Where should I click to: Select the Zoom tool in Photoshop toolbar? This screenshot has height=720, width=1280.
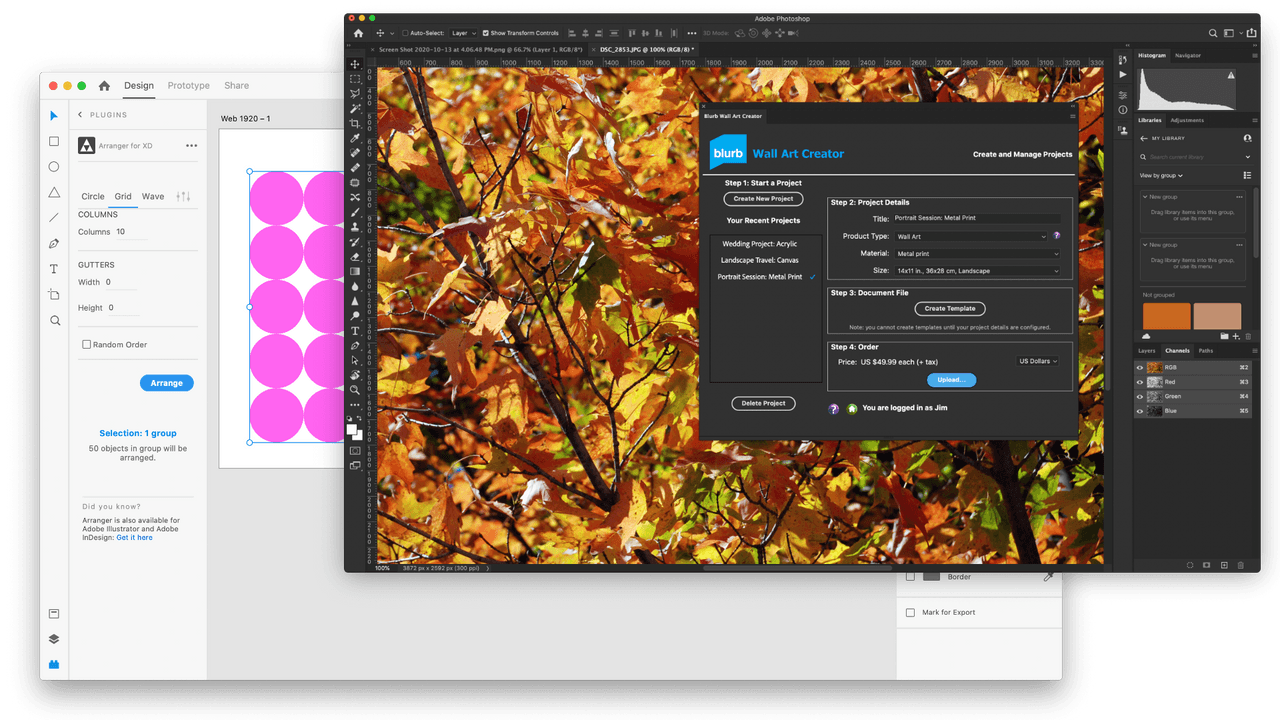click(355, 390)
